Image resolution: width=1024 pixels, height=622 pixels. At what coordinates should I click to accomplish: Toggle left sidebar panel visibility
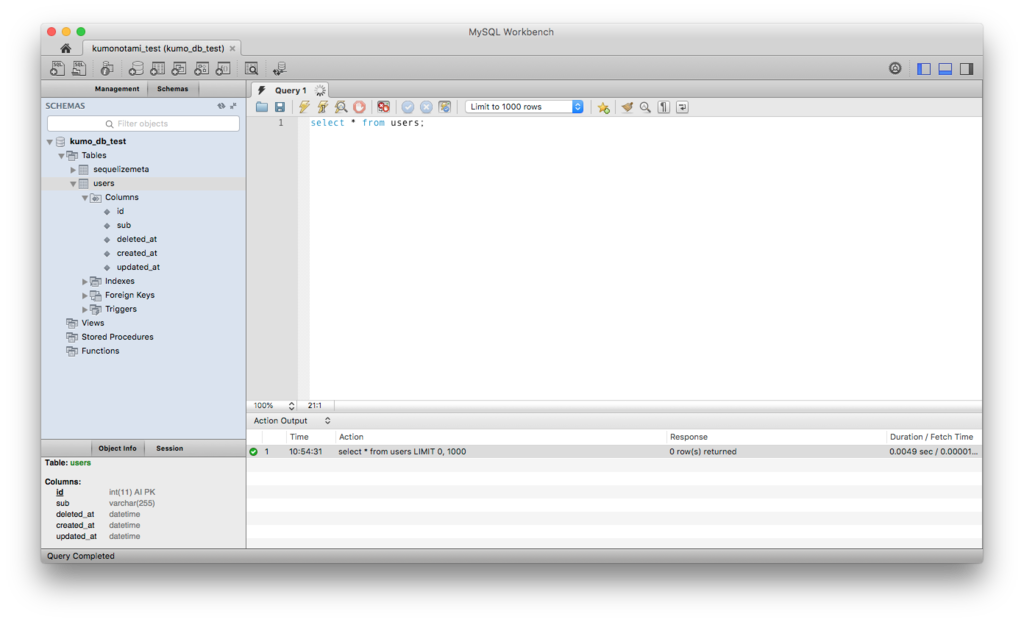[x=923, y=69]
